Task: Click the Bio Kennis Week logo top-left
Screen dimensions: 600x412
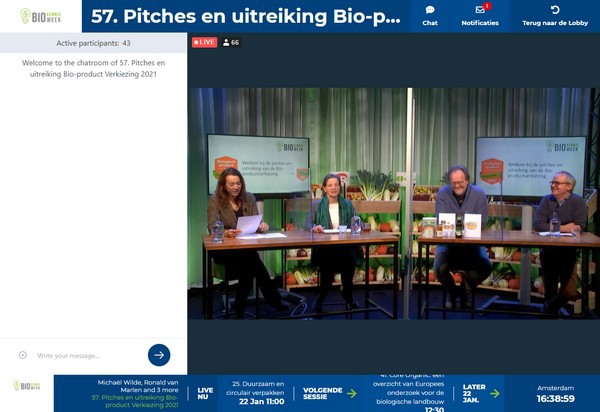Action: (40, 16)
